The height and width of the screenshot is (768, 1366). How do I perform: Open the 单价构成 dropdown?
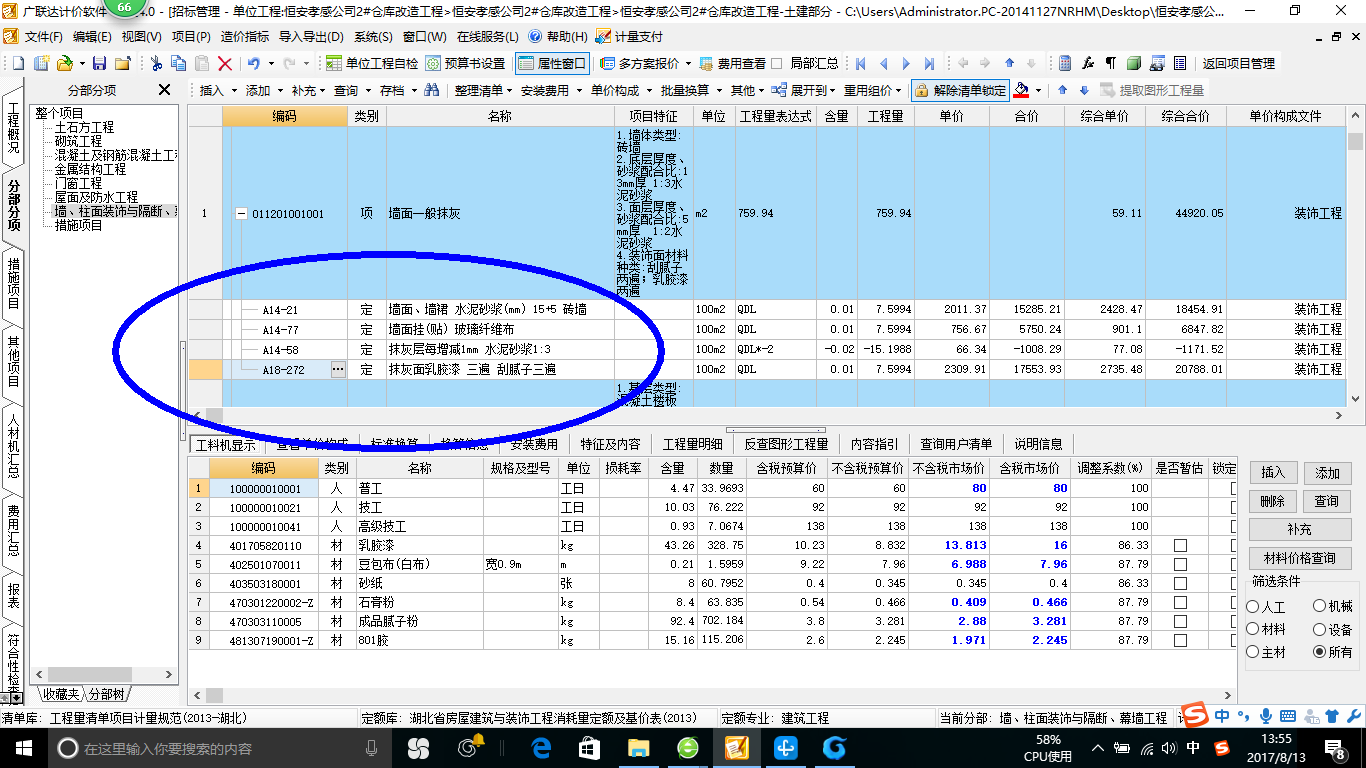[621, 90]
